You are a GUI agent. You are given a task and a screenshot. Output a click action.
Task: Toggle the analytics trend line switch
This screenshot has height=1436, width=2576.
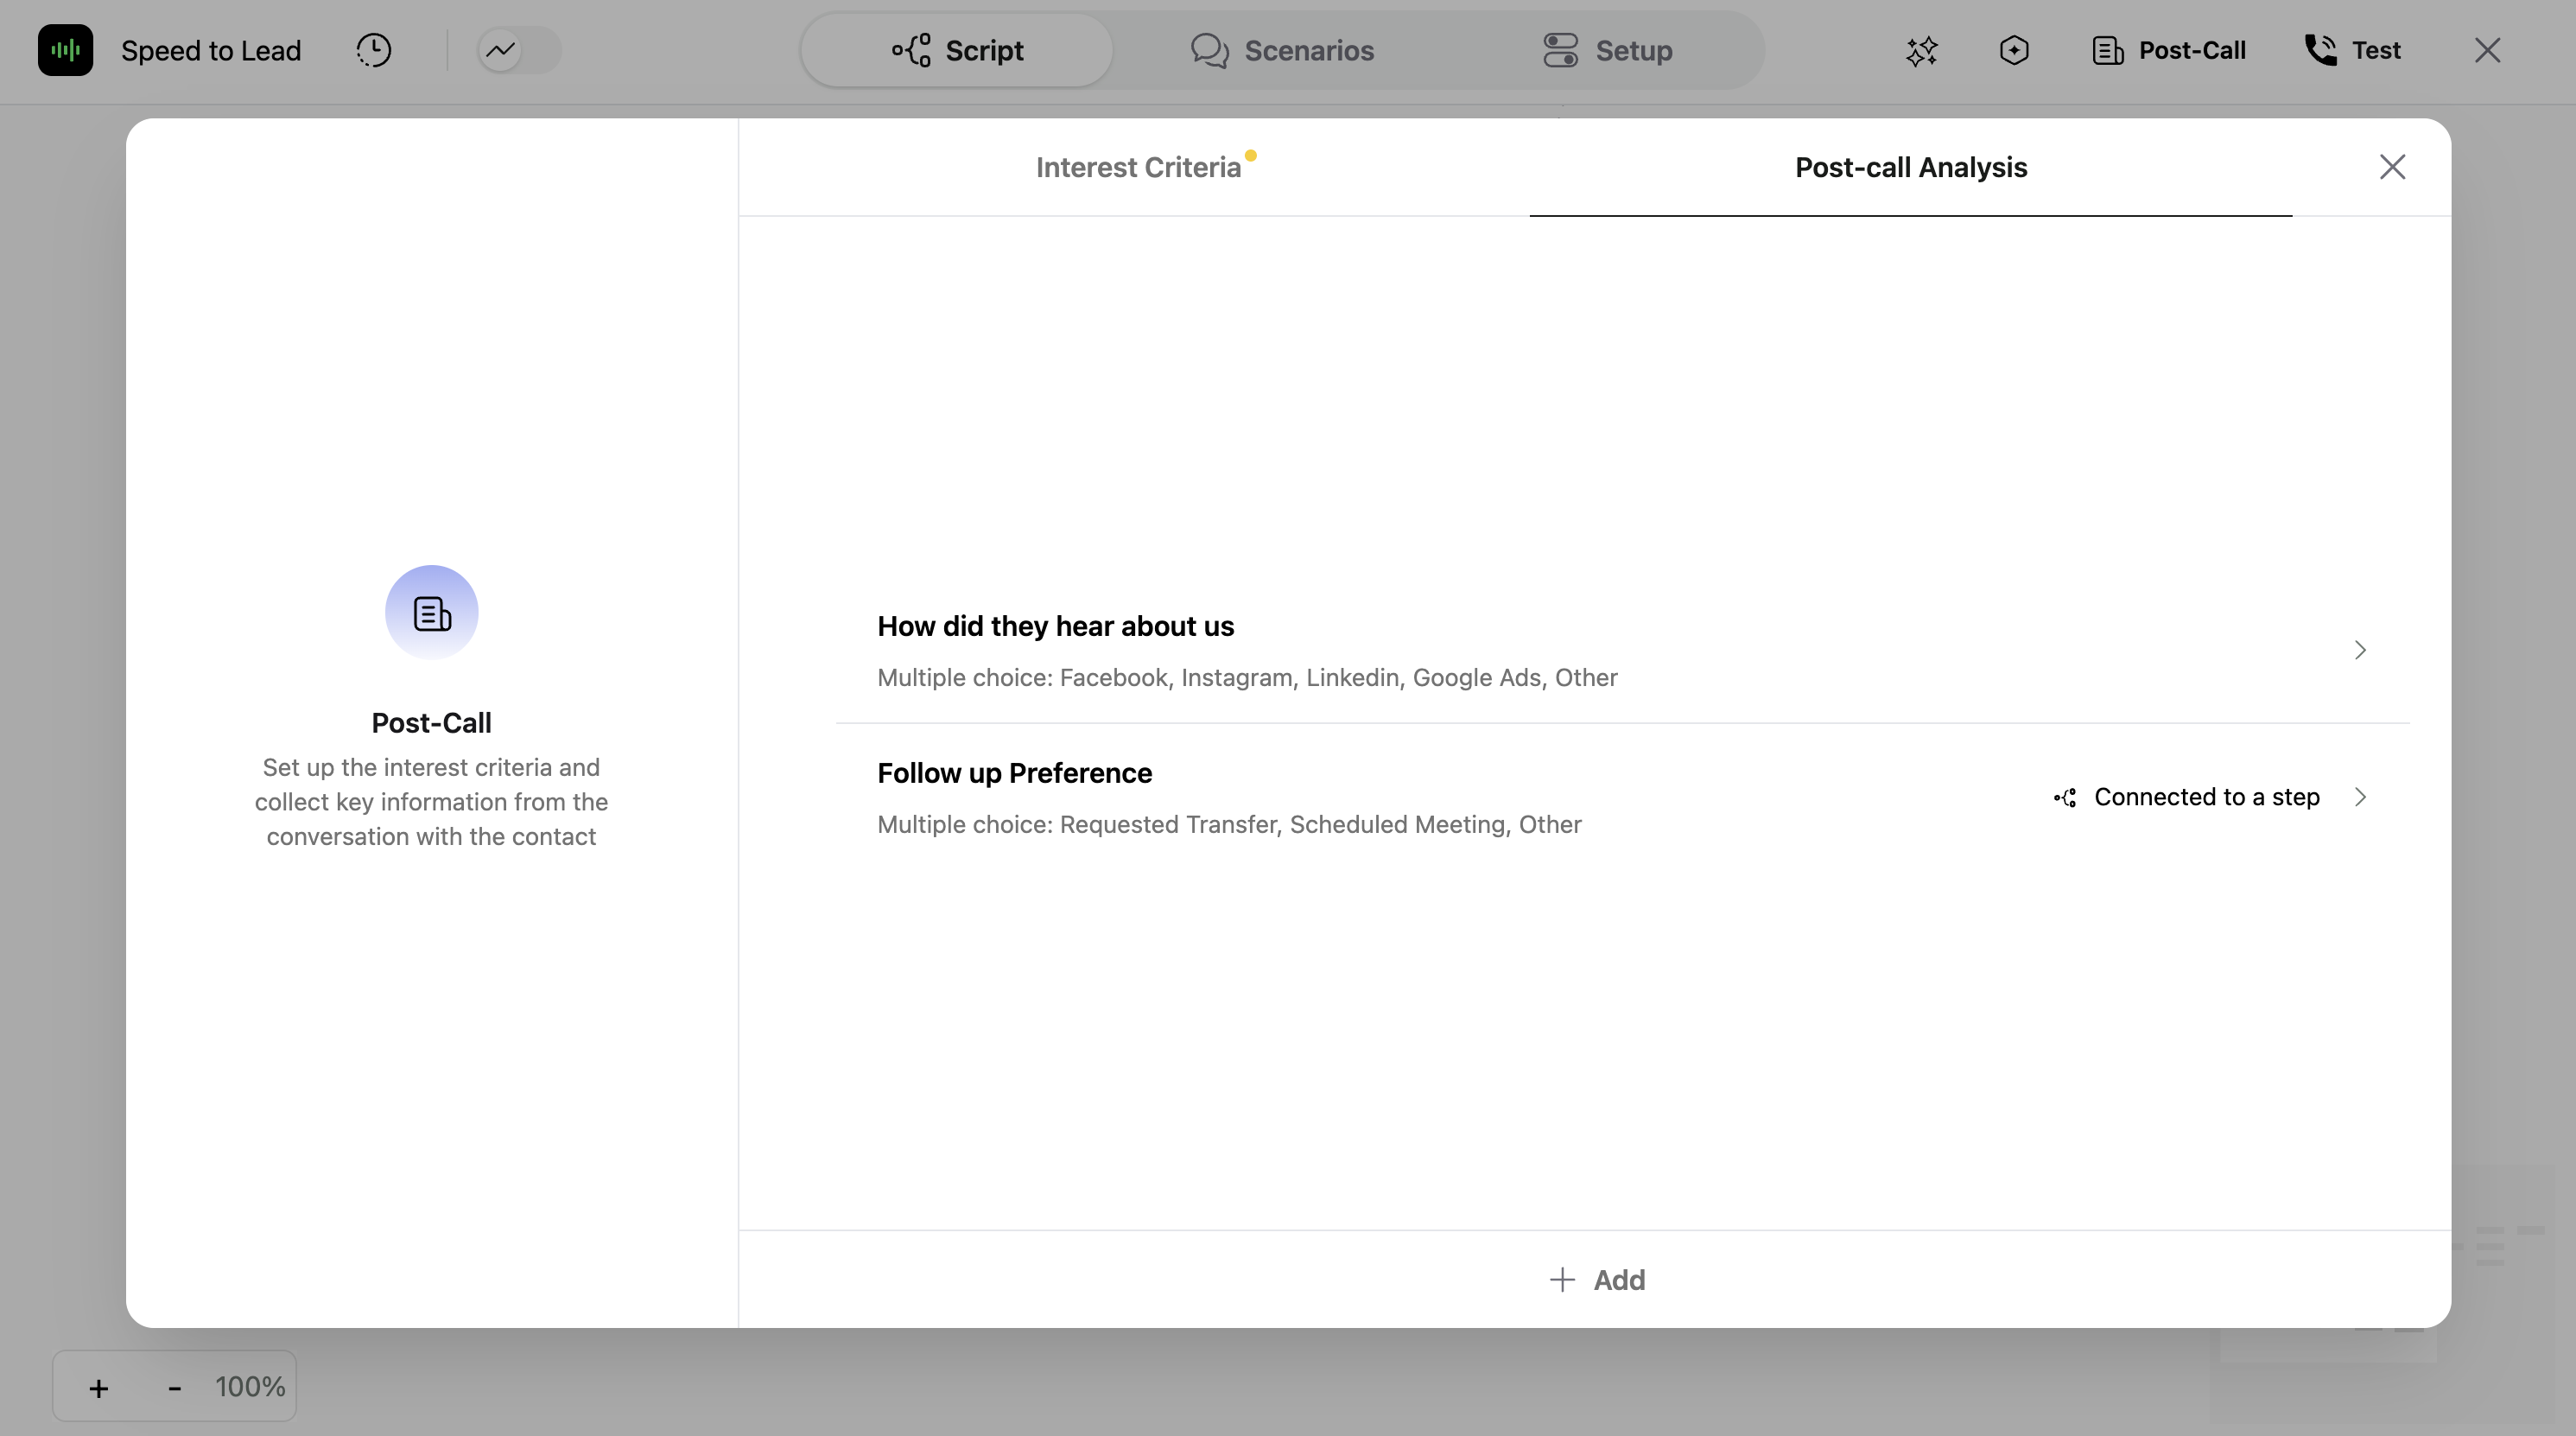tap(519, 50)
